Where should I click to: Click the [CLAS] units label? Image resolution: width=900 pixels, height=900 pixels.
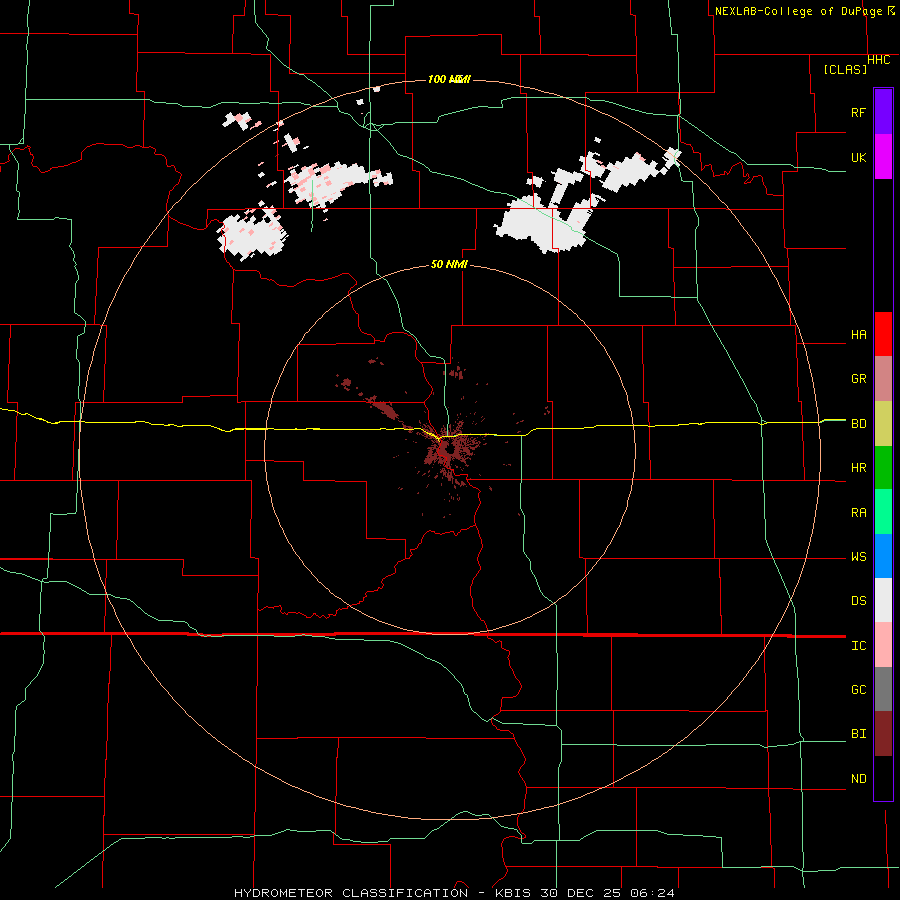845,69
